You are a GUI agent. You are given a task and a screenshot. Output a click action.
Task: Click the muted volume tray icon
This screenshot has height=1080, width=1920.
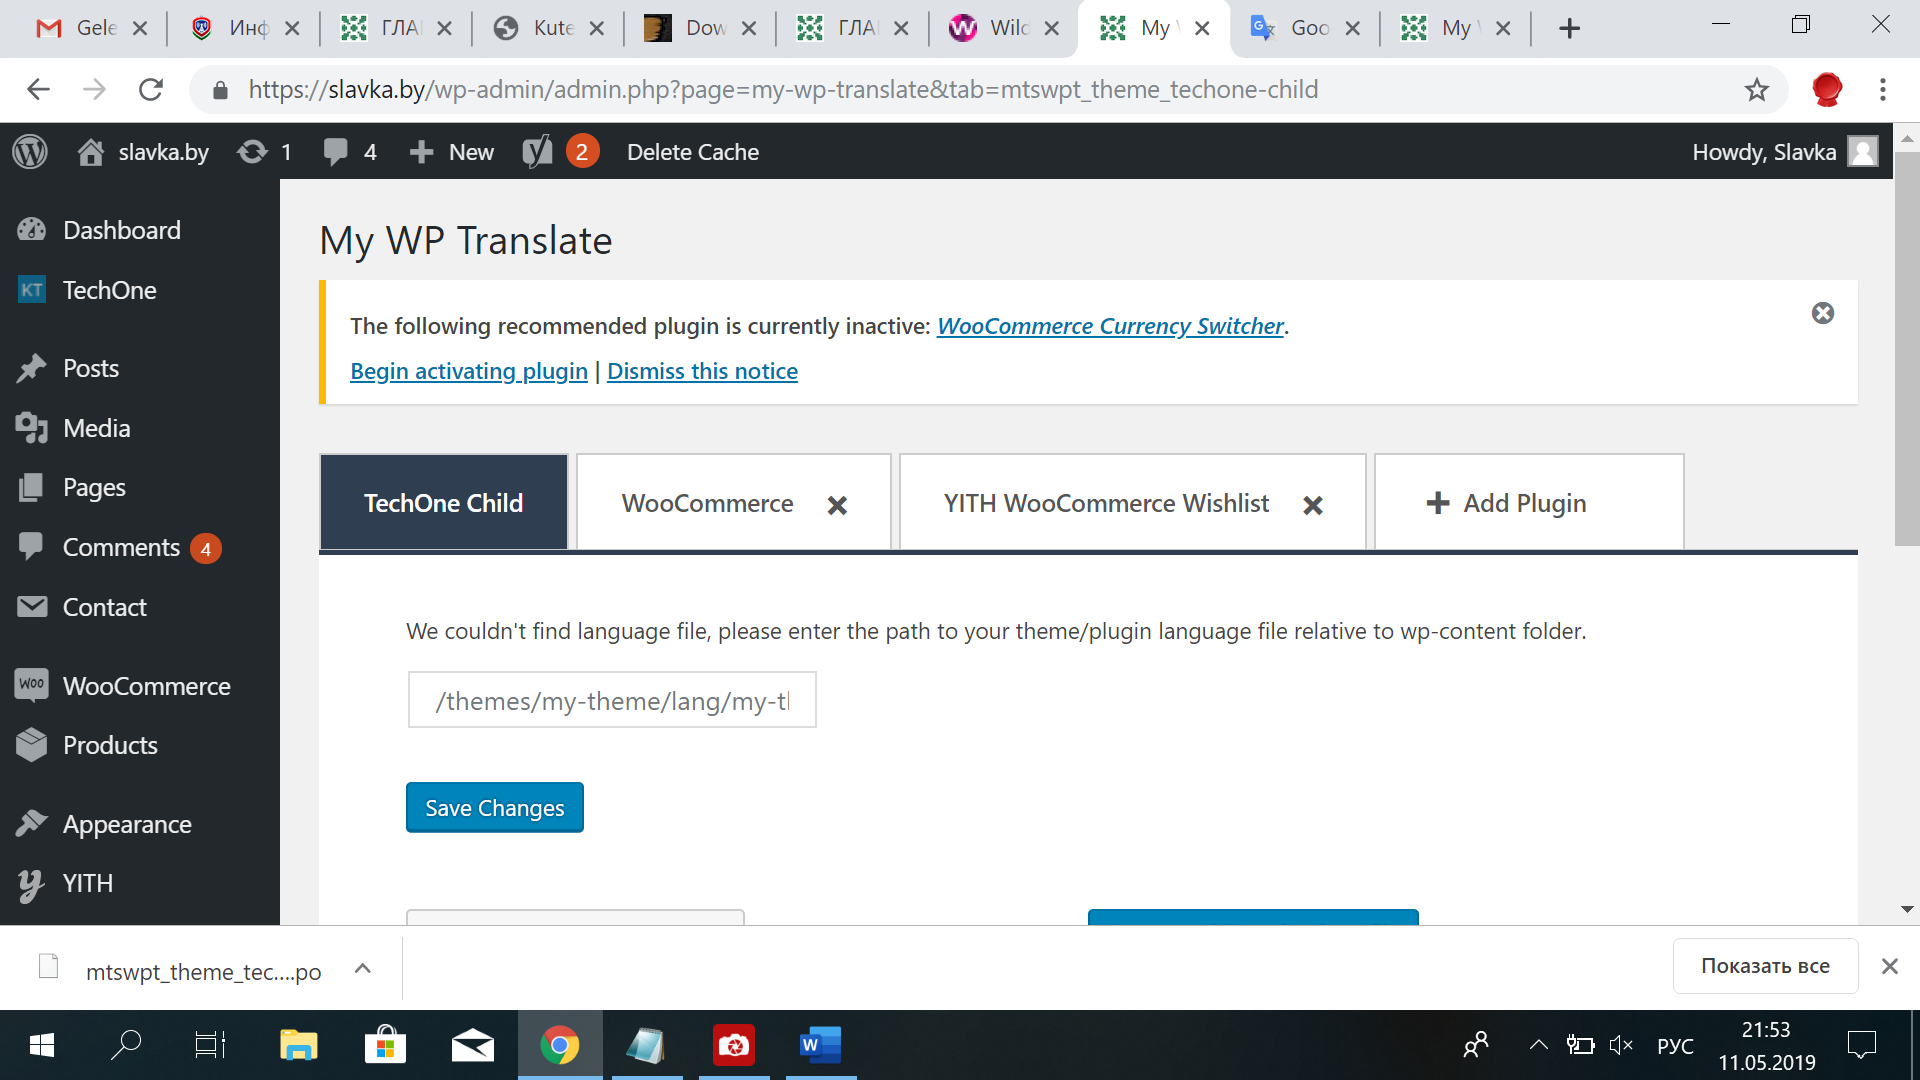(x=1621, y=1046)
